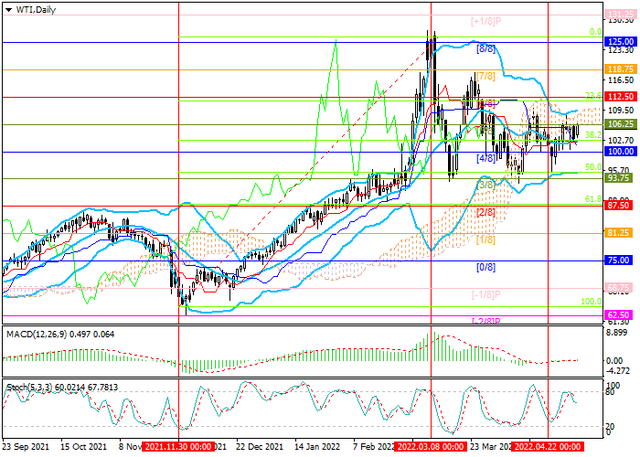This screenshot has height=457, width=640.
Task: Select the 2022.03.08 00:00 date marker
Action: pyautogui.click(x=431, y=449)
